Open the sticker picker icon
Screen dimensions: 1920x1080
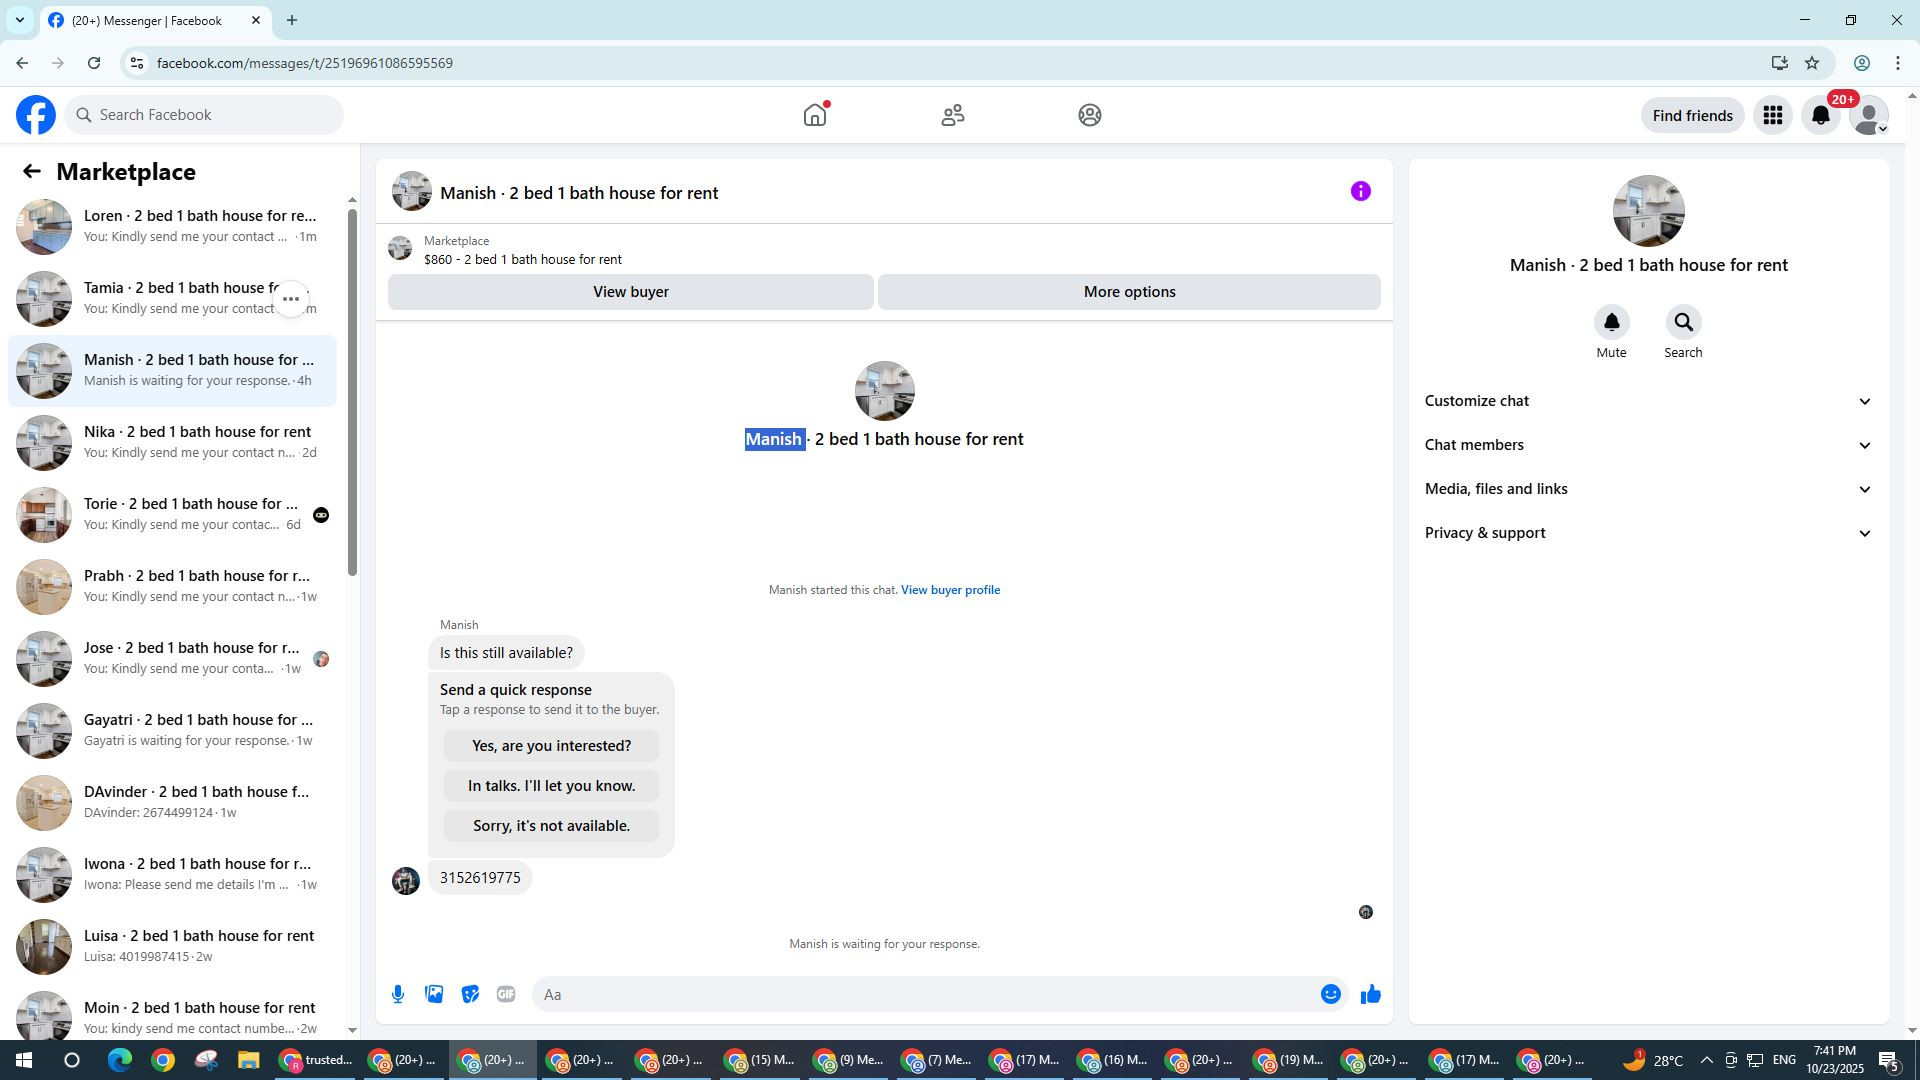pyautogui.click(x=470, y=994)
